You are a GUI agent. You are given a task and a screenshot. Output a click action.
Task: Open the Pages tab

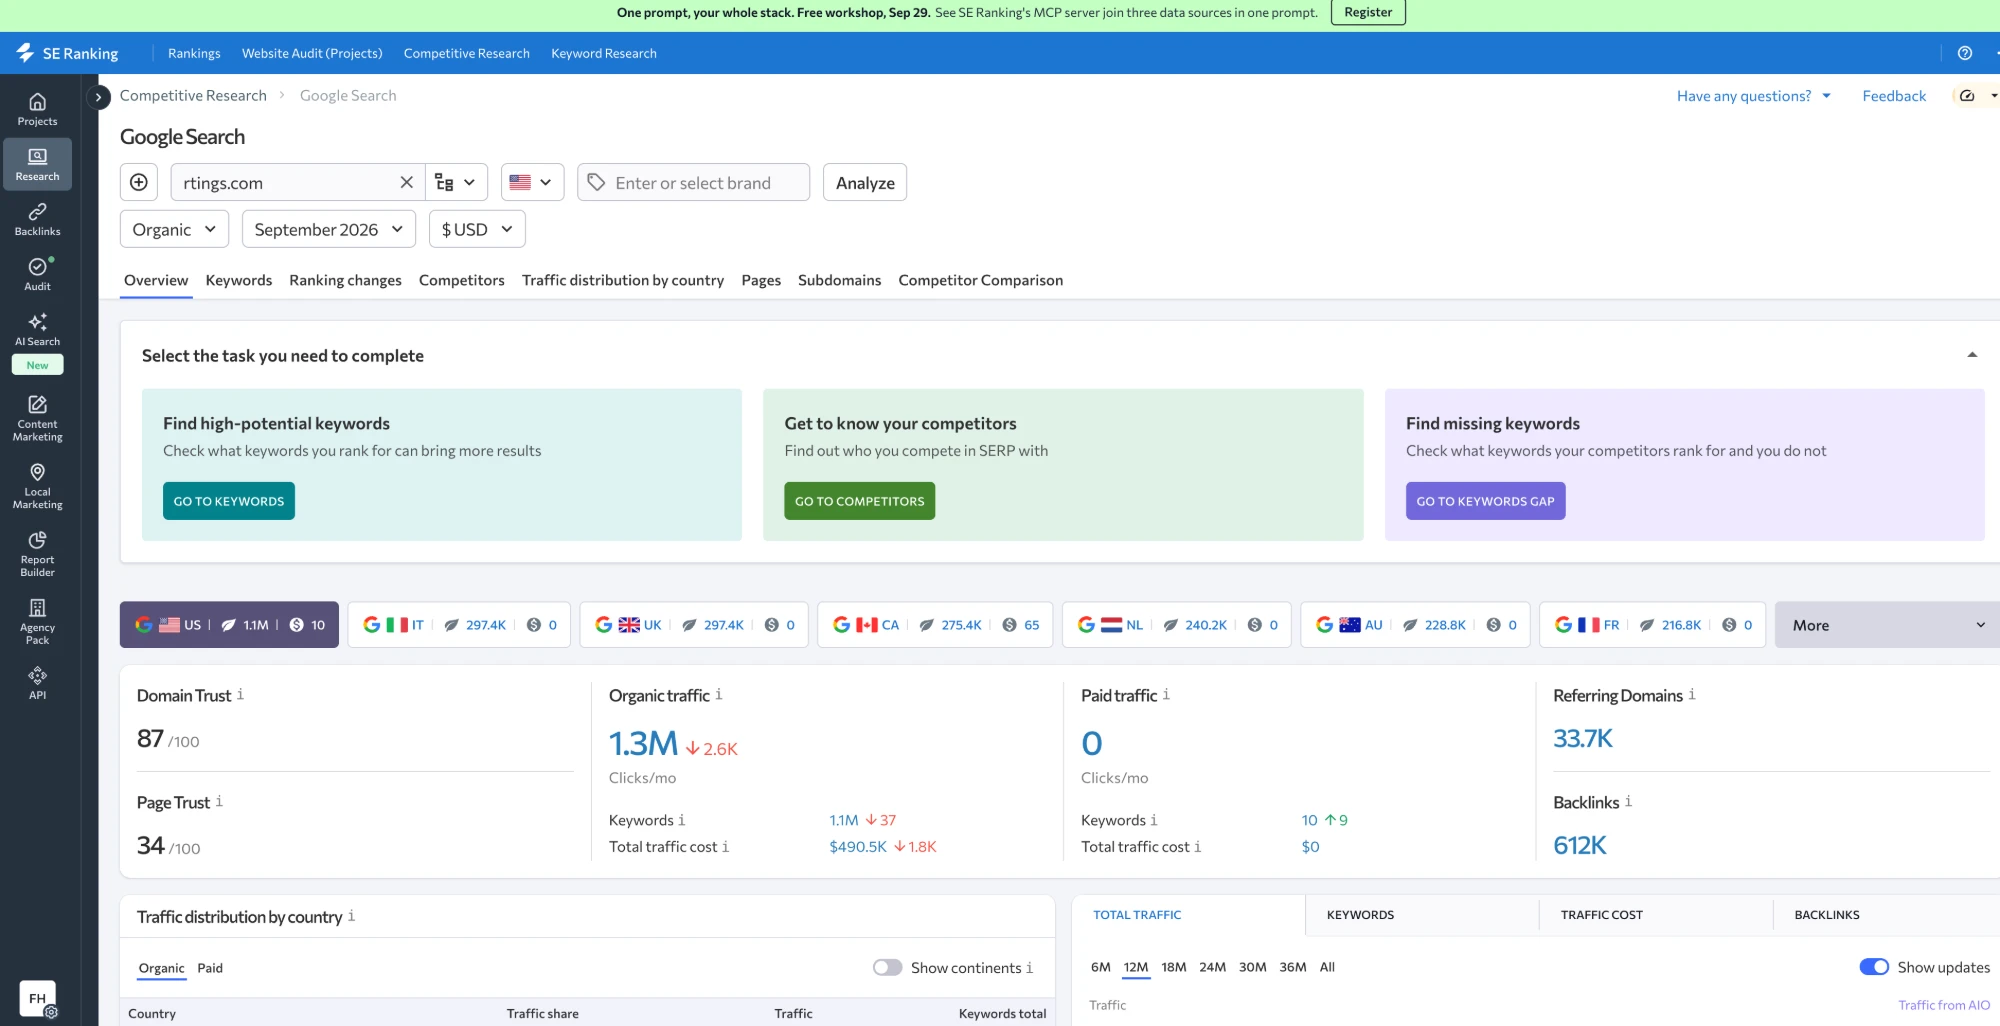click(x=761, y=280)
